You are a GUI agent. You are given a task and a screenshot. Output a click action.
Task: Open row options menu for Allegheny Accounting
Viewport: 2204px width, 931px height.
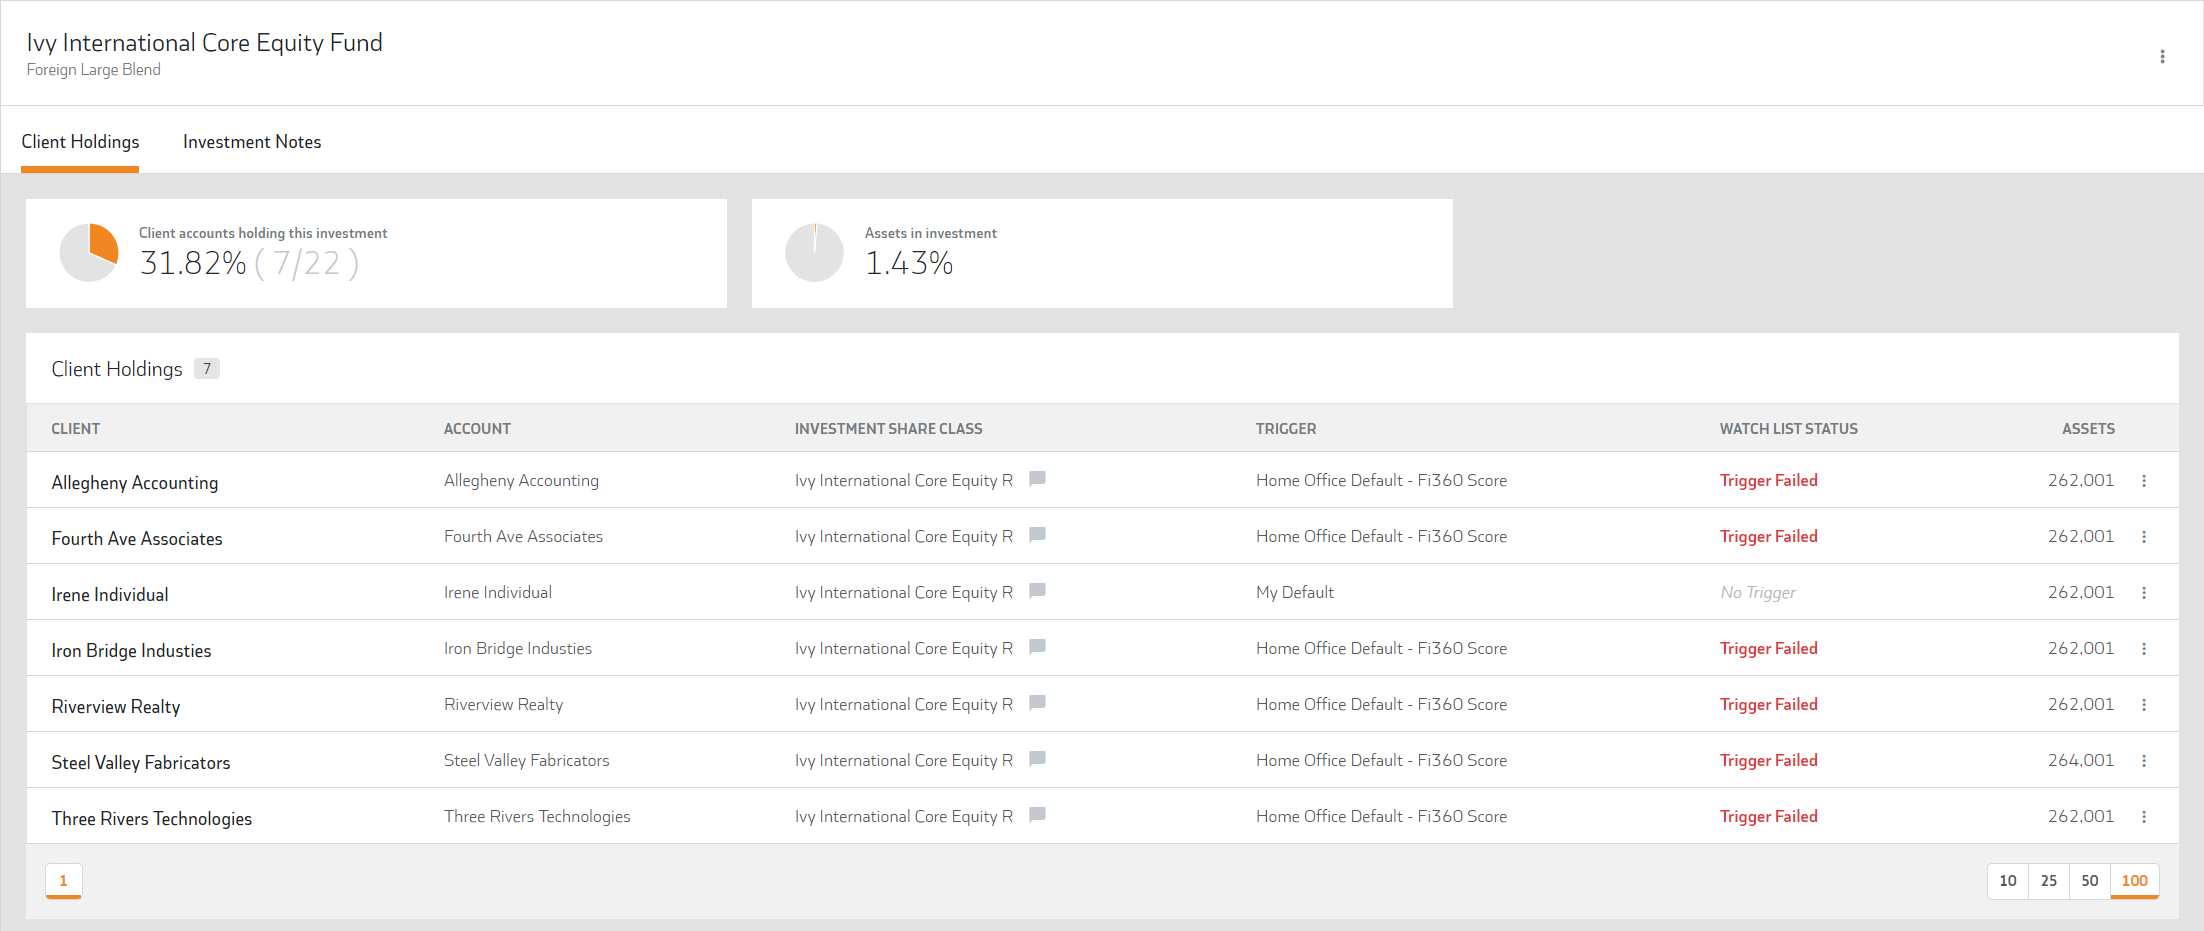2144,481
